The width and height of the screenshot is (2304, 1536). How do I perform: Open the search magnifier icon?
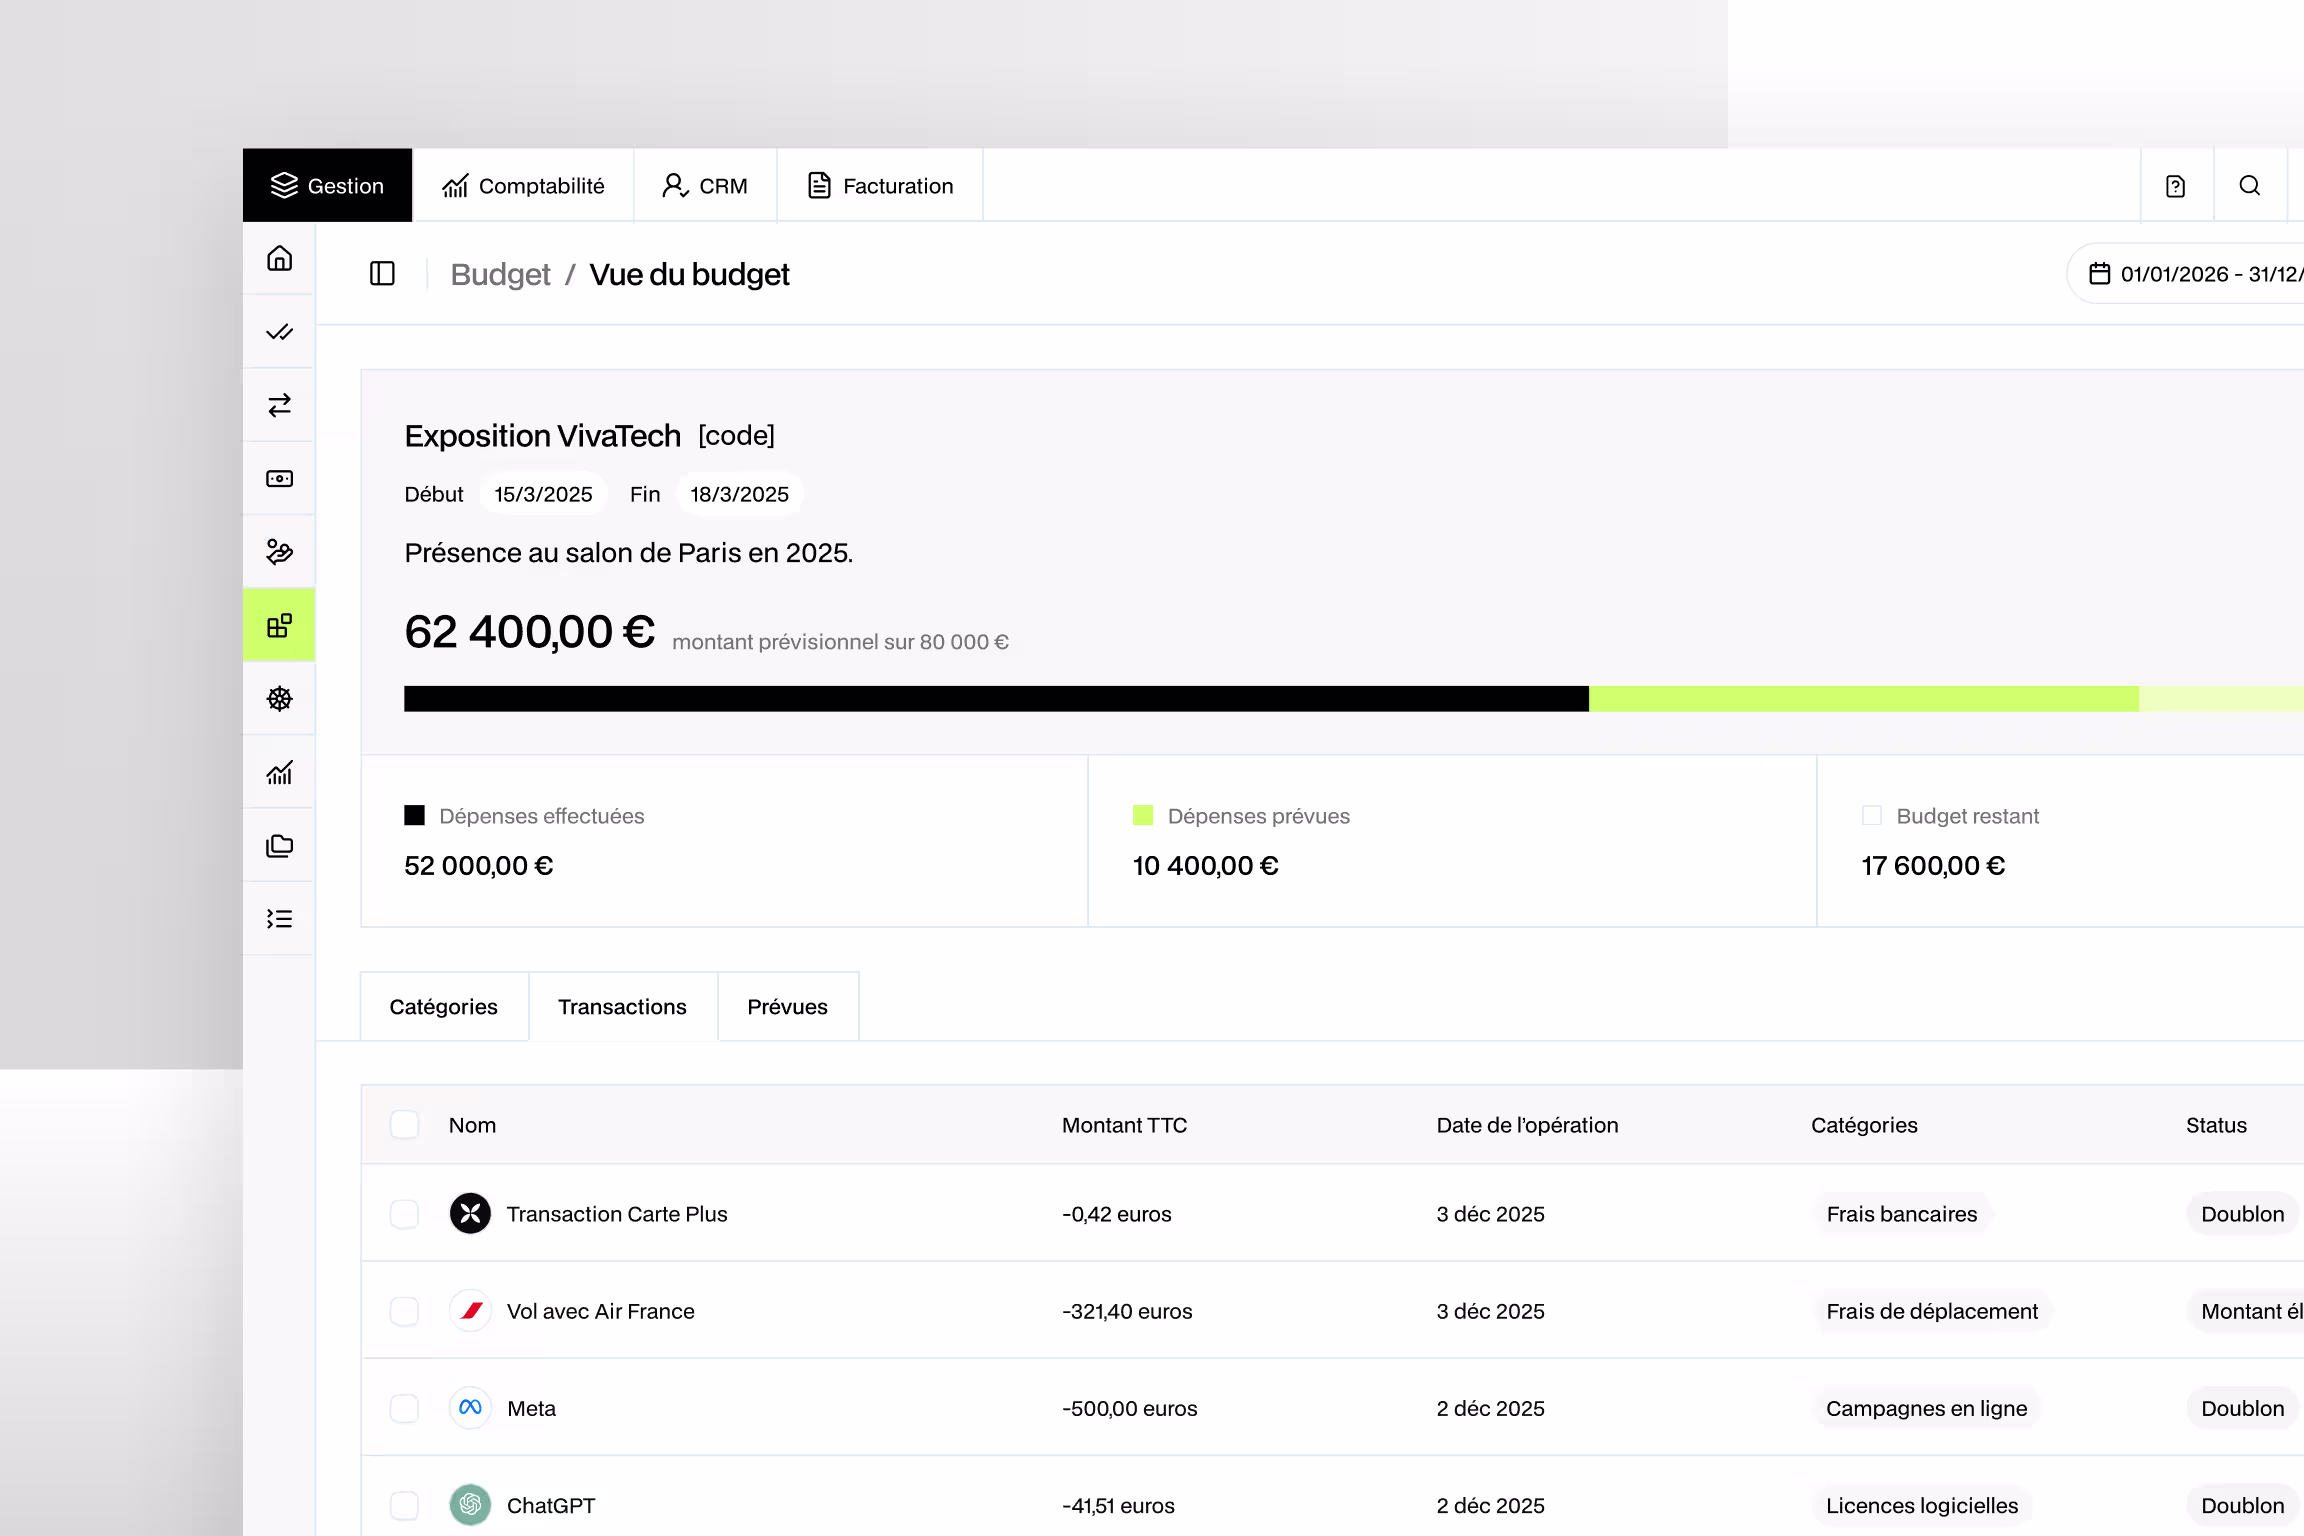point(2249,186)
